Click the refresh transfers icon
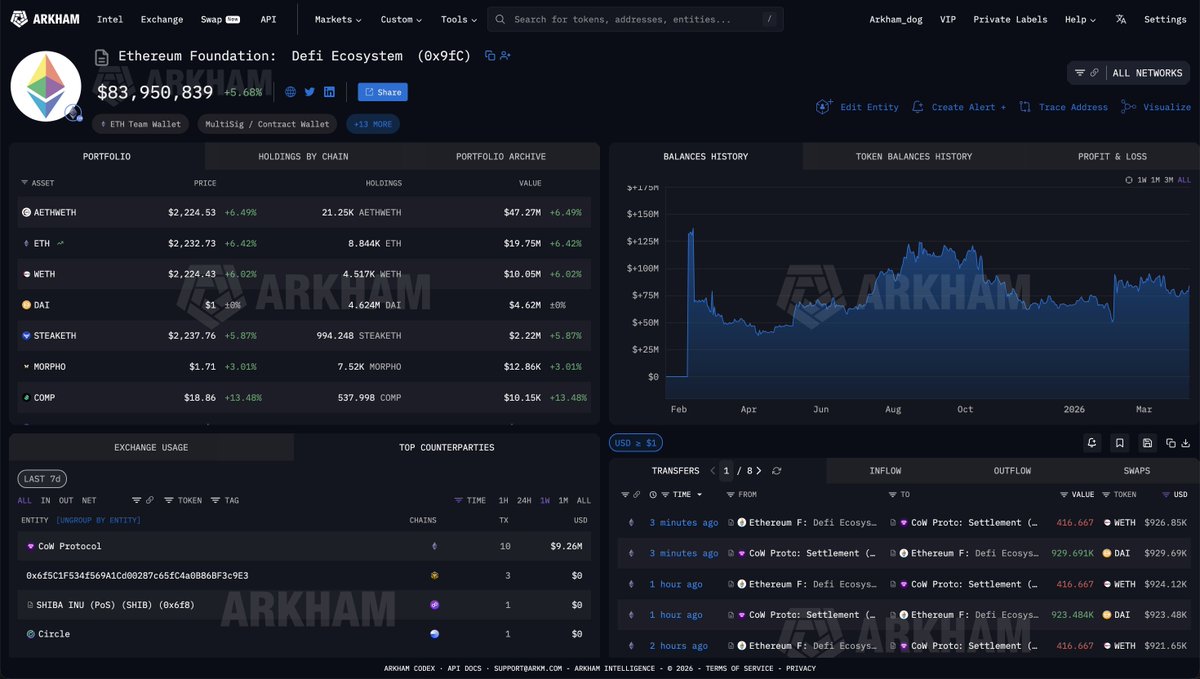This screenshot has width=1200, height=679. pyautogui.click(x=777, y=471)
